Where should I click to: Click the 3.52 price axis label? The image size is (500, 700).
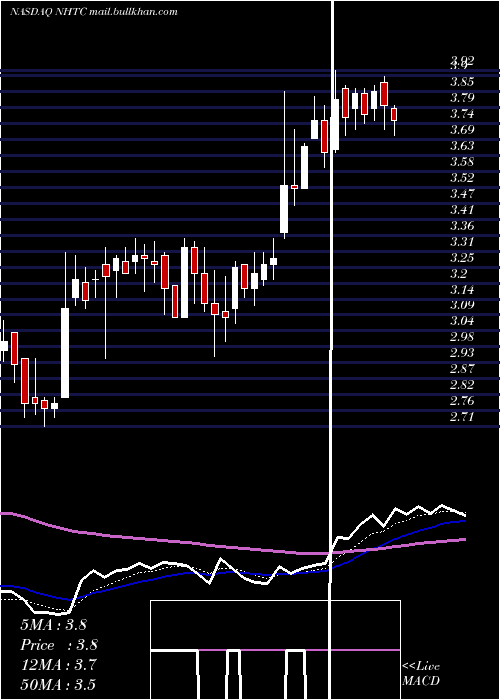pyautogui.click(x=462, y=178)
